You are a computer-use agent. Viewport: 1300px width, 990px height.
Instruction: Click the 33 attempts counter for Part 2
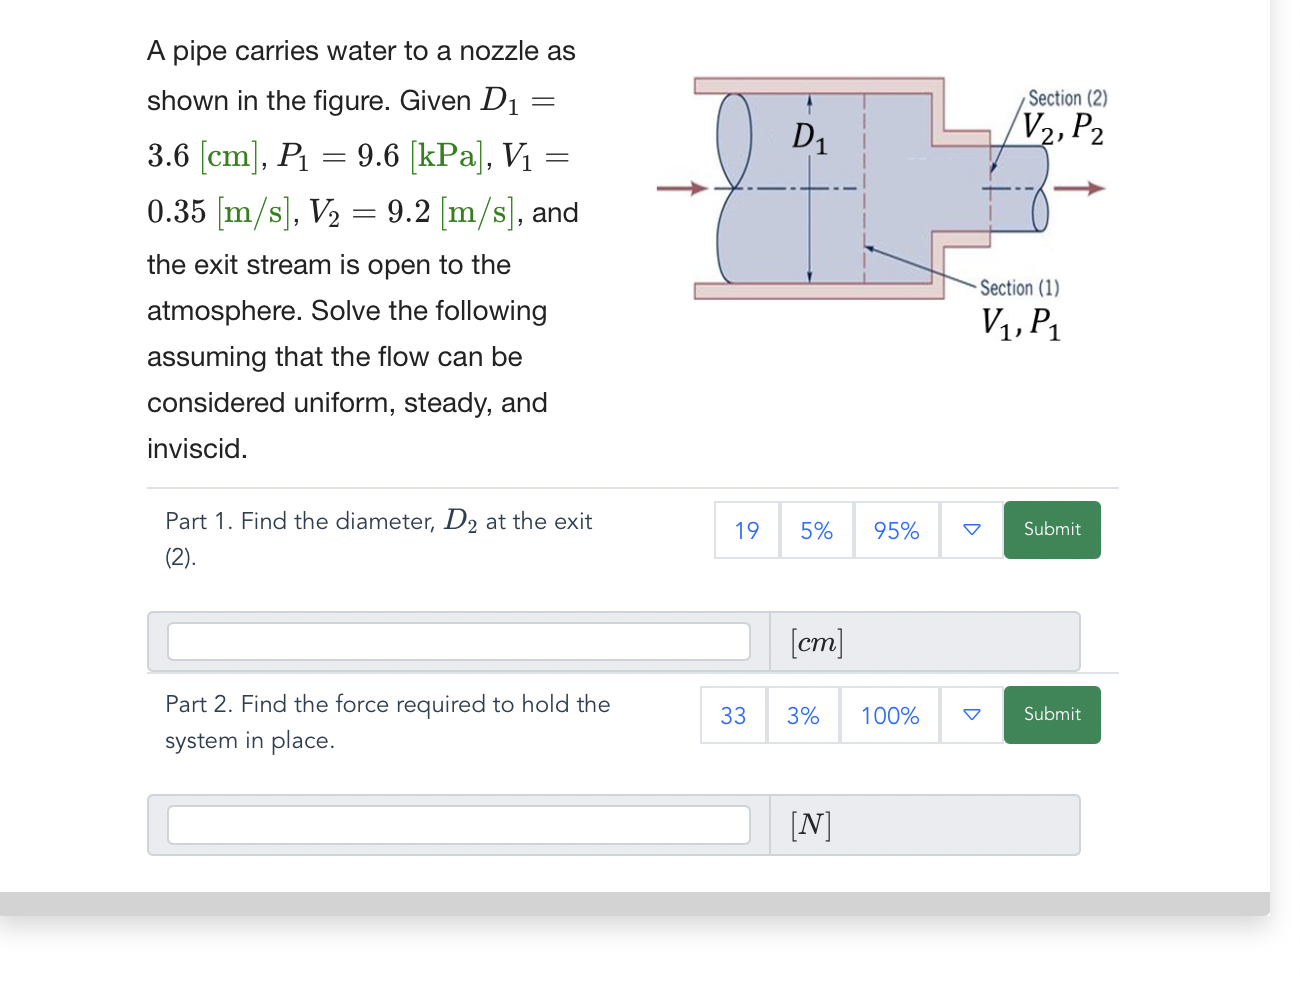coord(733,714)
